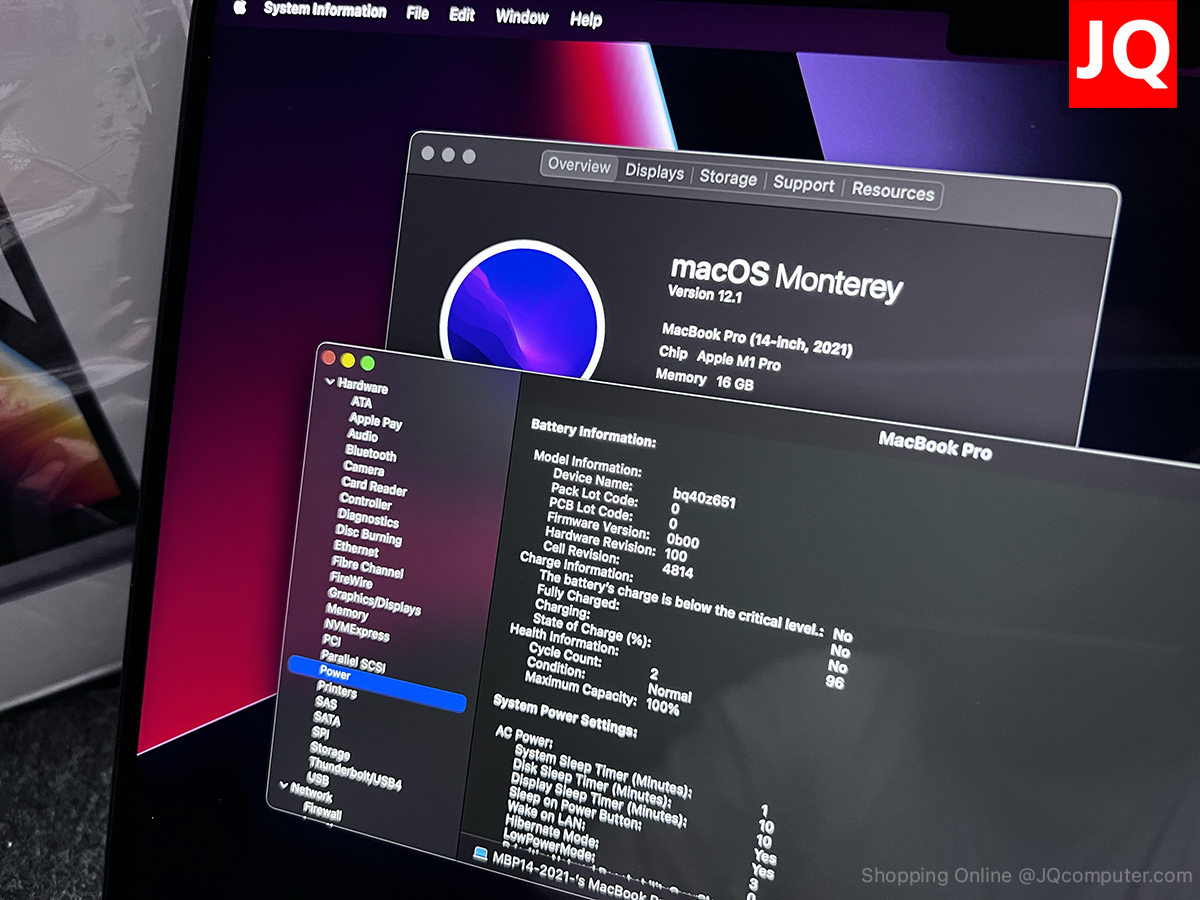This screenshot has height=900, width=1200.
Task: Switch to the Overview tab
Action: [x=579, y=166]
